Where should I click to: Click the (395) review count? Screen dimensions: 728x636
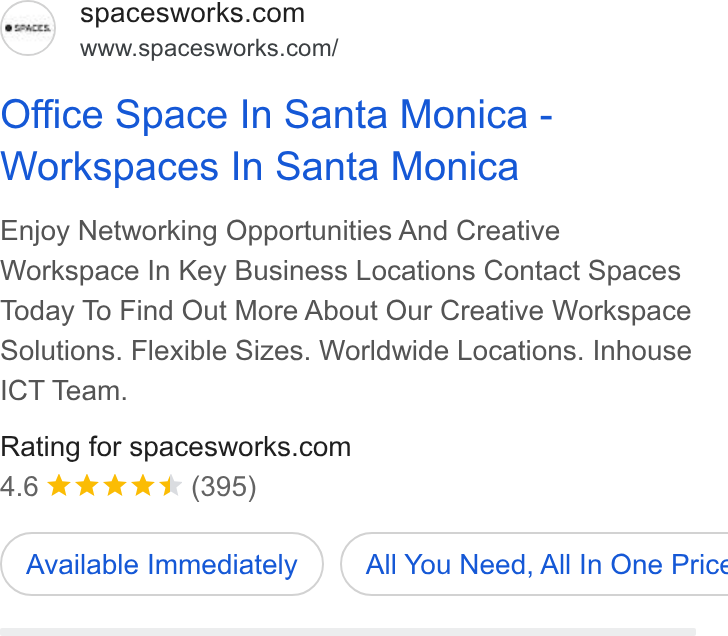pos(224,487)
